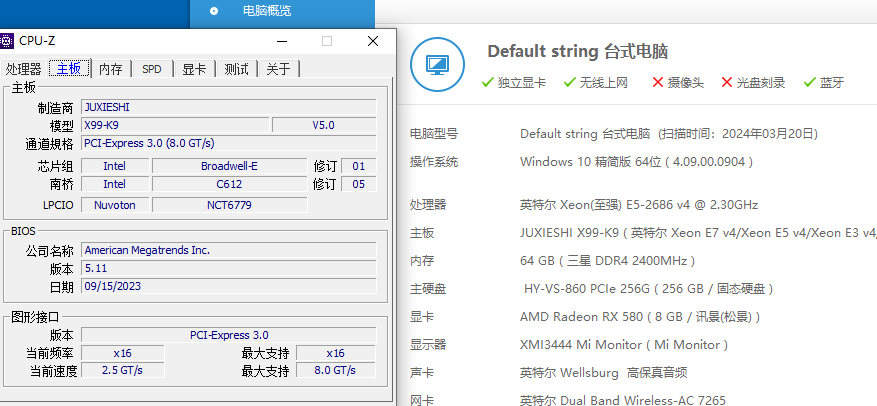Open the 关于 tab

click(279, 69)
